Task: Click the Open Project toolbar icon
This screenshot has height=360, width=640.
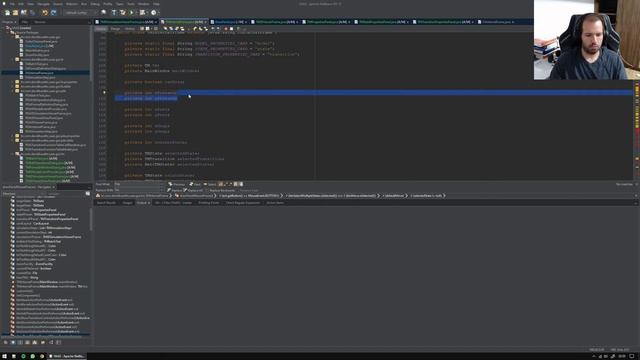Action: click(x=24, y=13)
